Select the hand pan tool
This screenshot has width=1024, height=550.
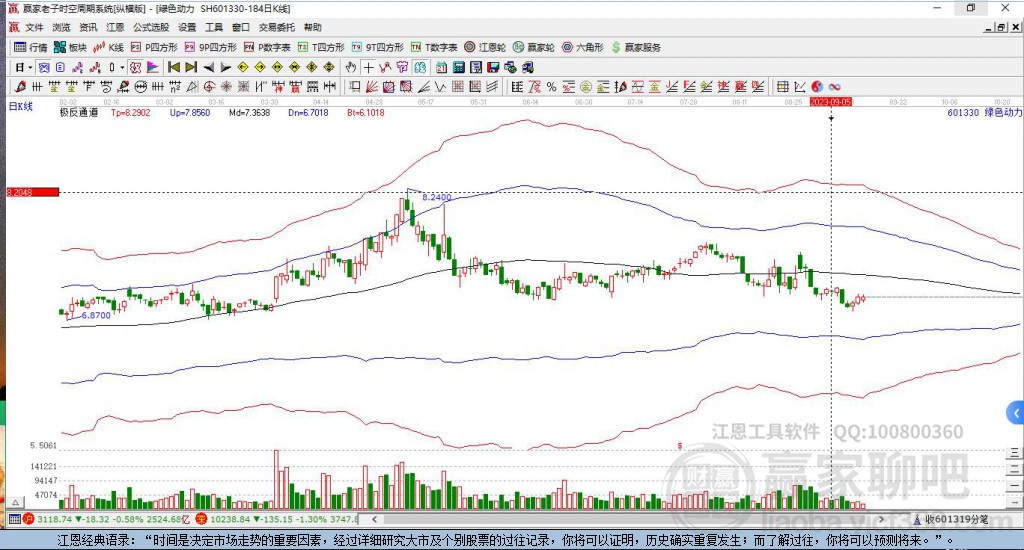coord(351,67)
